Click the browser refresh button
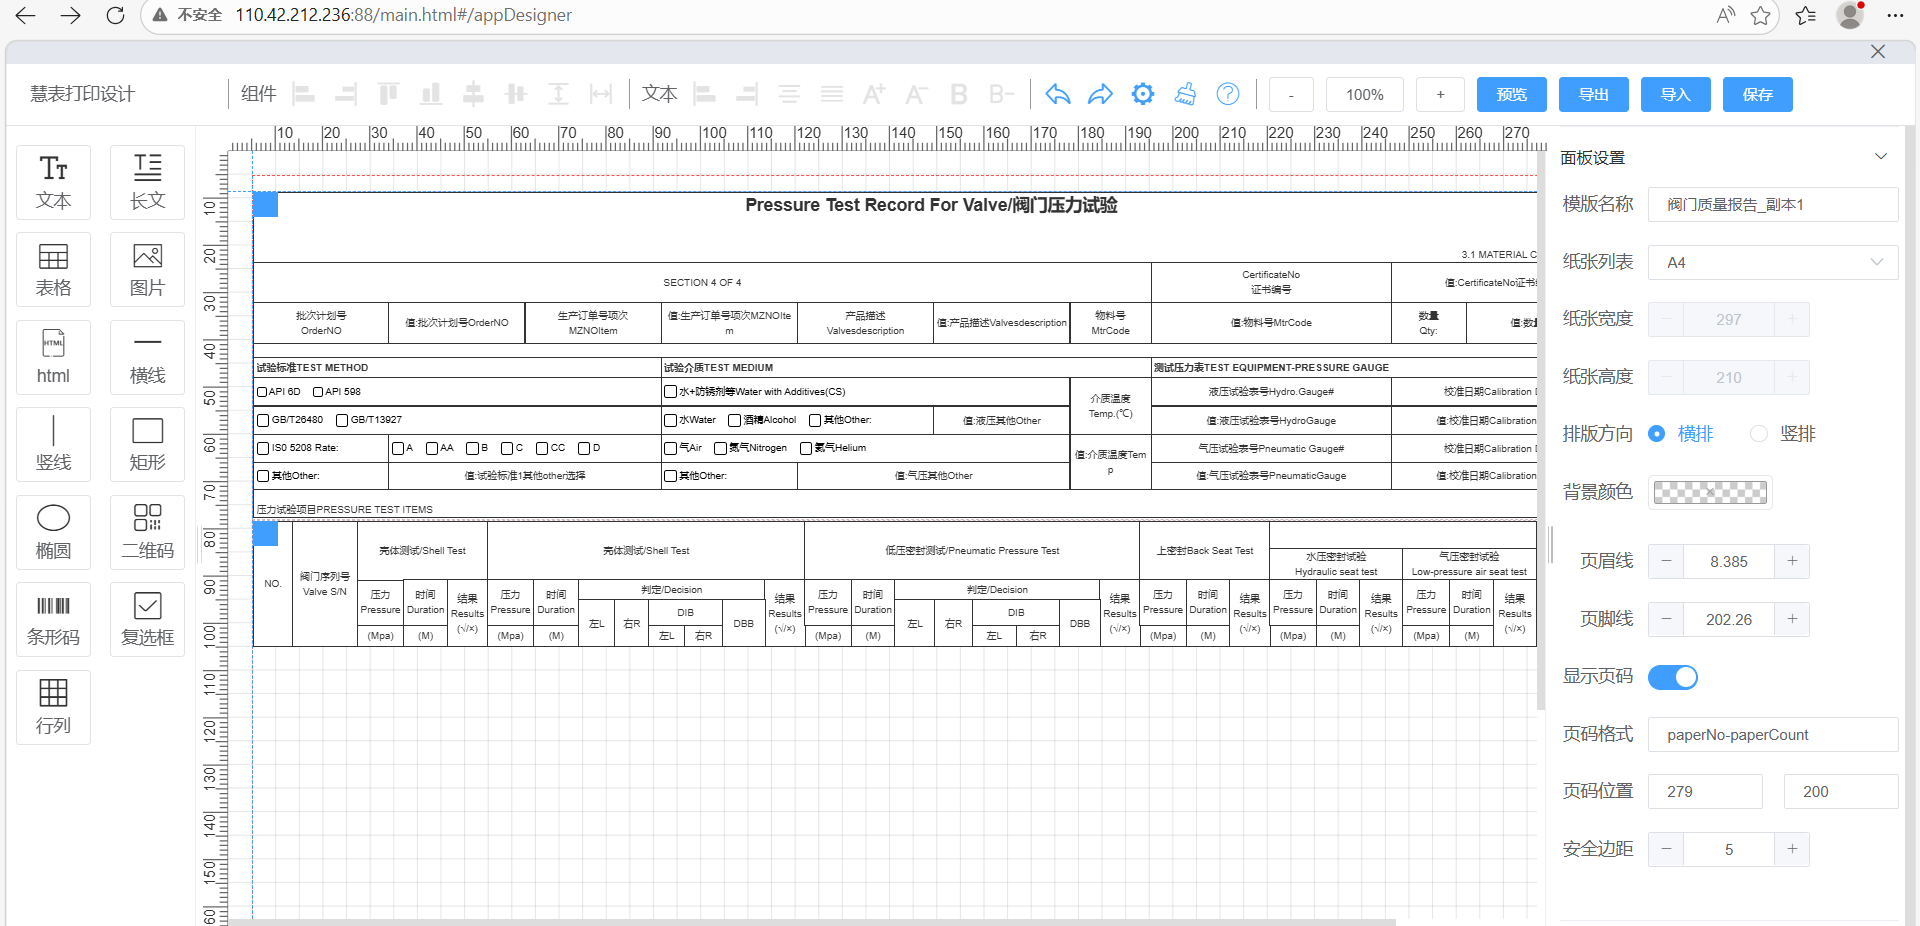This screenshot has height=926, width=1920. pos(115,15)
